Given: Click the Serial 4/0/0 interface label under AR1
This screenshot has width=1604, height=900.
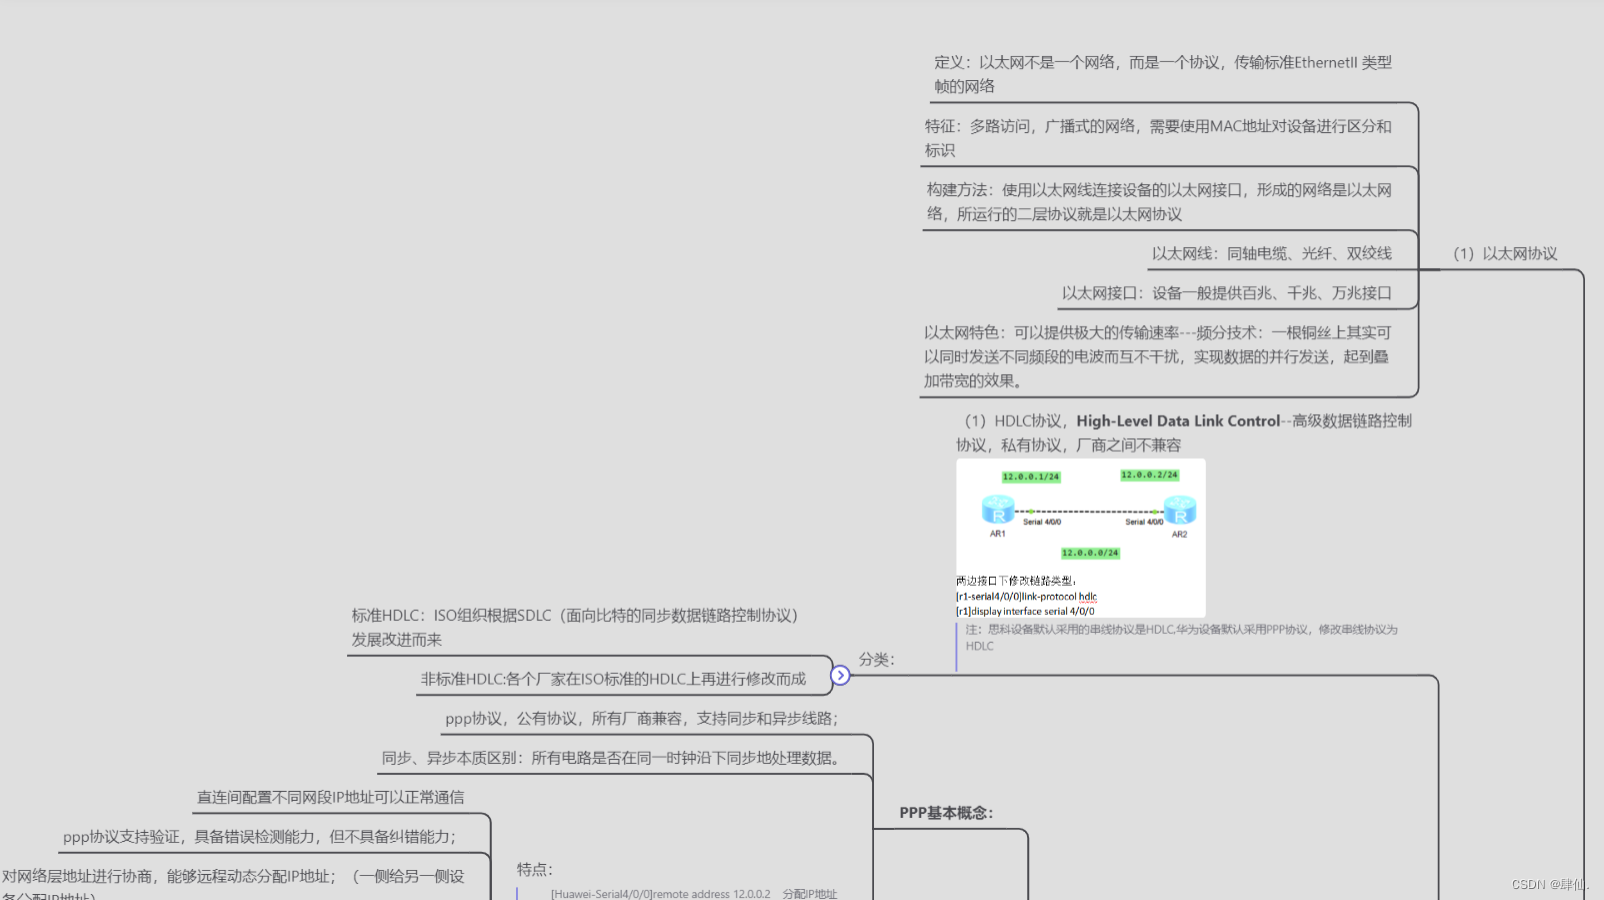Looking at the screenshot, I should (x=1041, y=522).
